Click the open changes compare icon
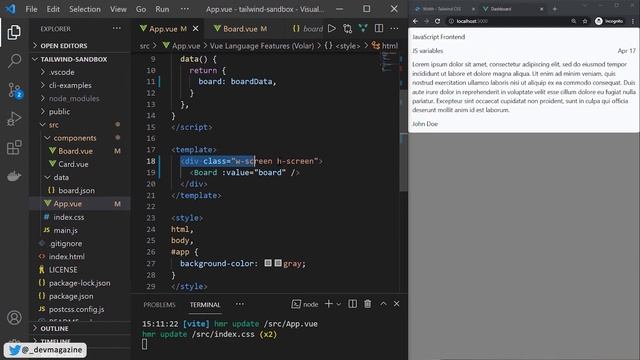 pos(347,29)
